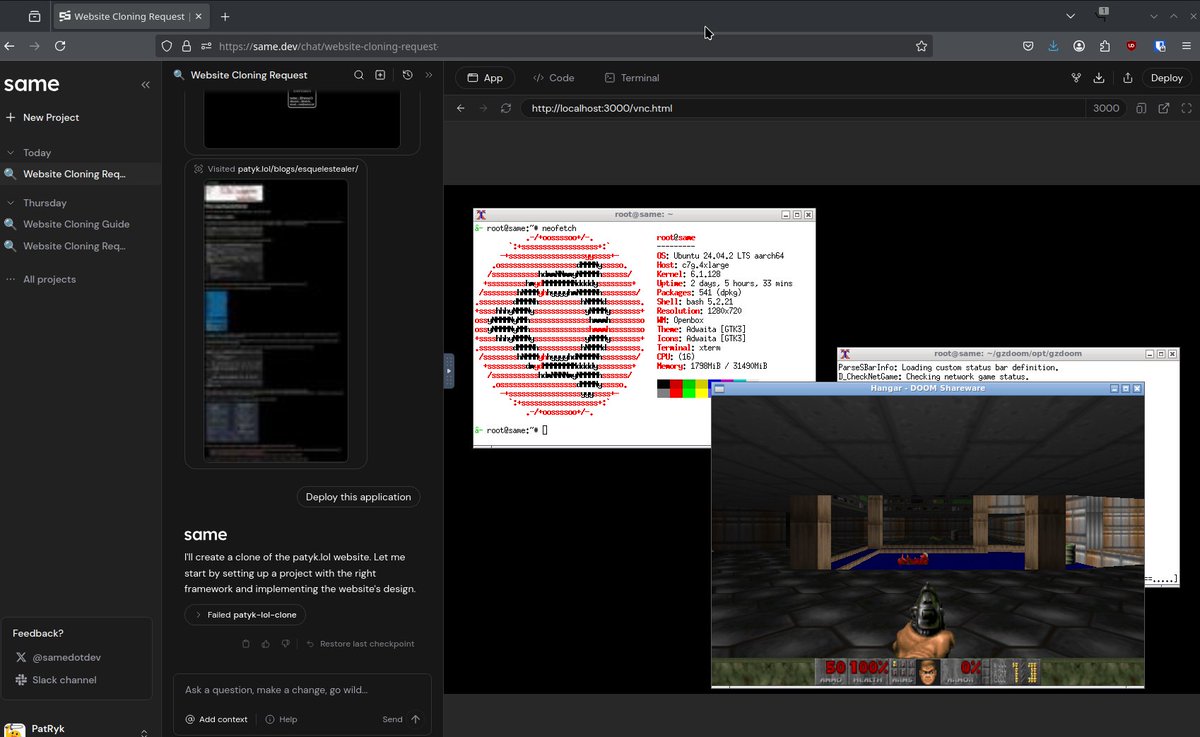Focus the Ask a question input box
This screenshot has width=1200, height=737.
click(x=302, y=690)
